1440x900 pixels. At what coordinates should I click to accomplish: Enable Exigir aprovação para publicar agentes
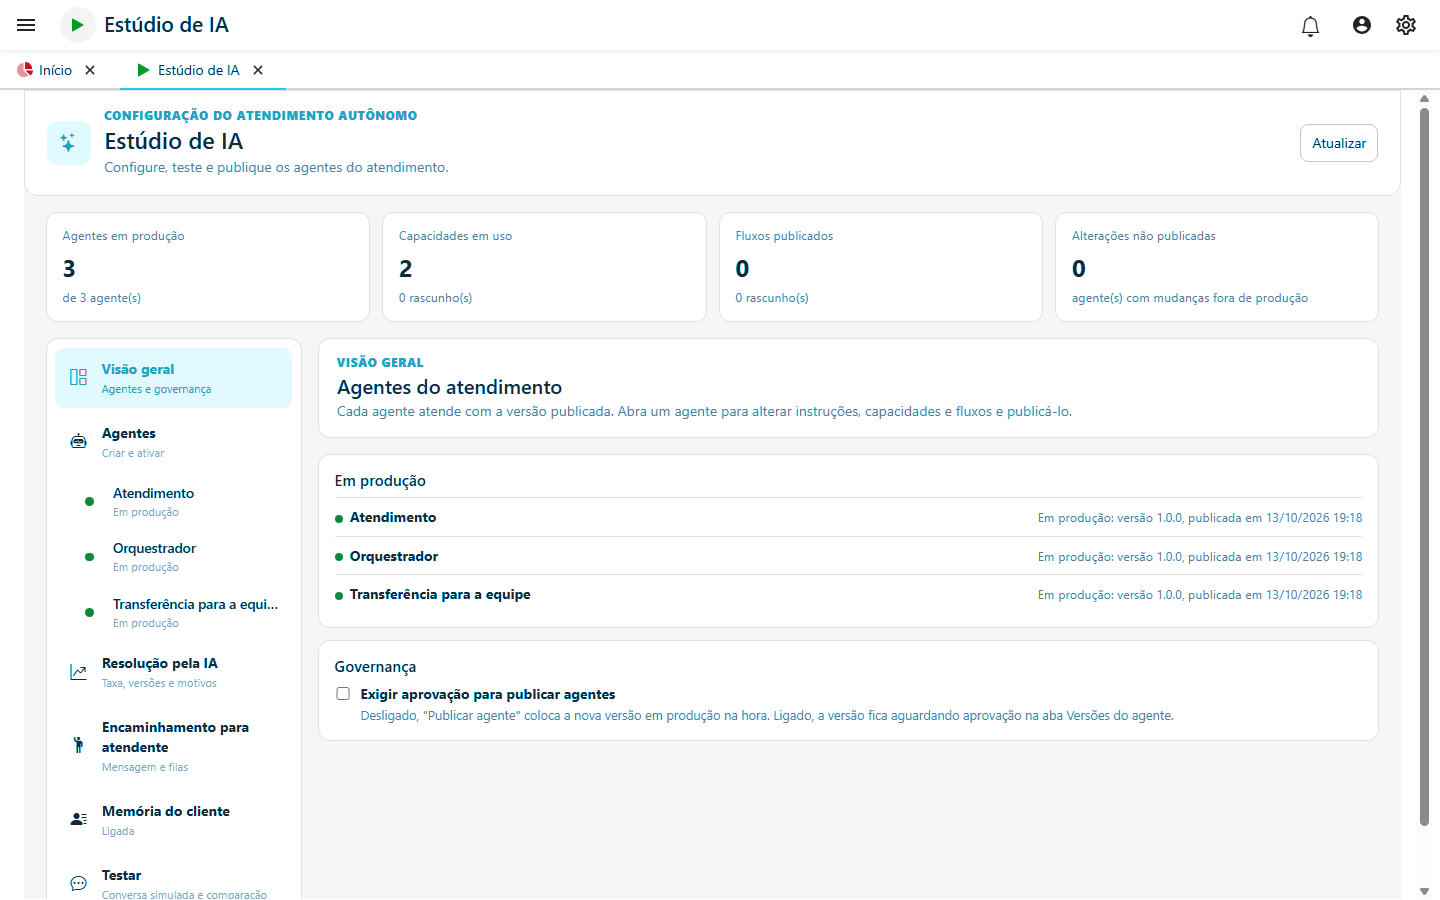pos(343,694)
